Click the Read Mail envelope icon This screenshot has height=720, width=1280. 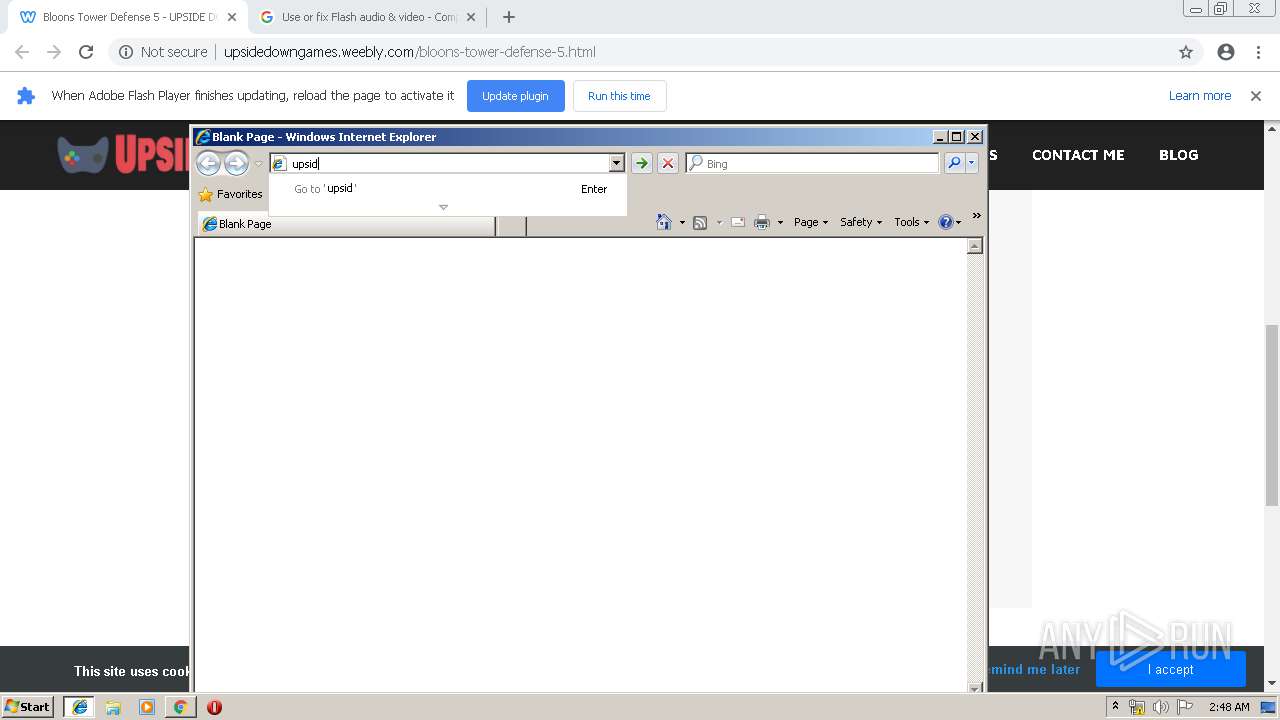[x=738, y=222]
